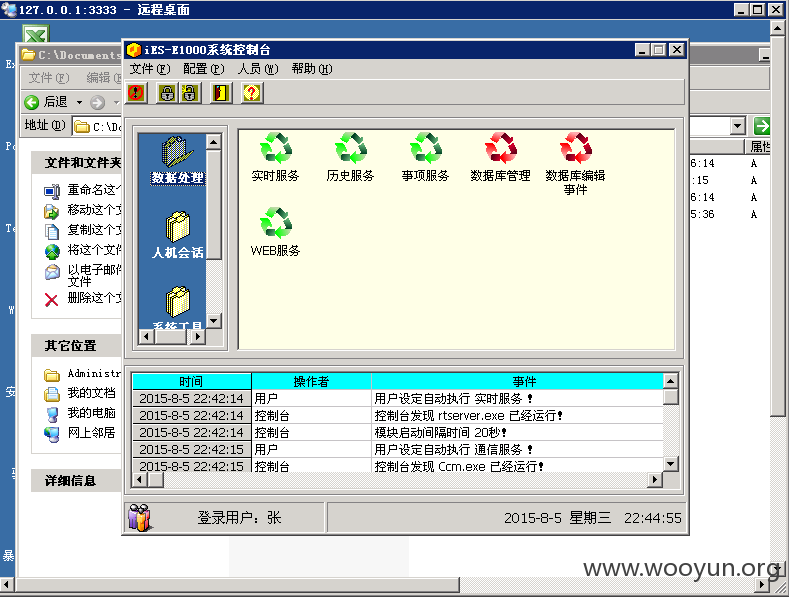Click 复制 copy file icon in Explorer panel
Screen dimensions: 789x597
(52, 231)
